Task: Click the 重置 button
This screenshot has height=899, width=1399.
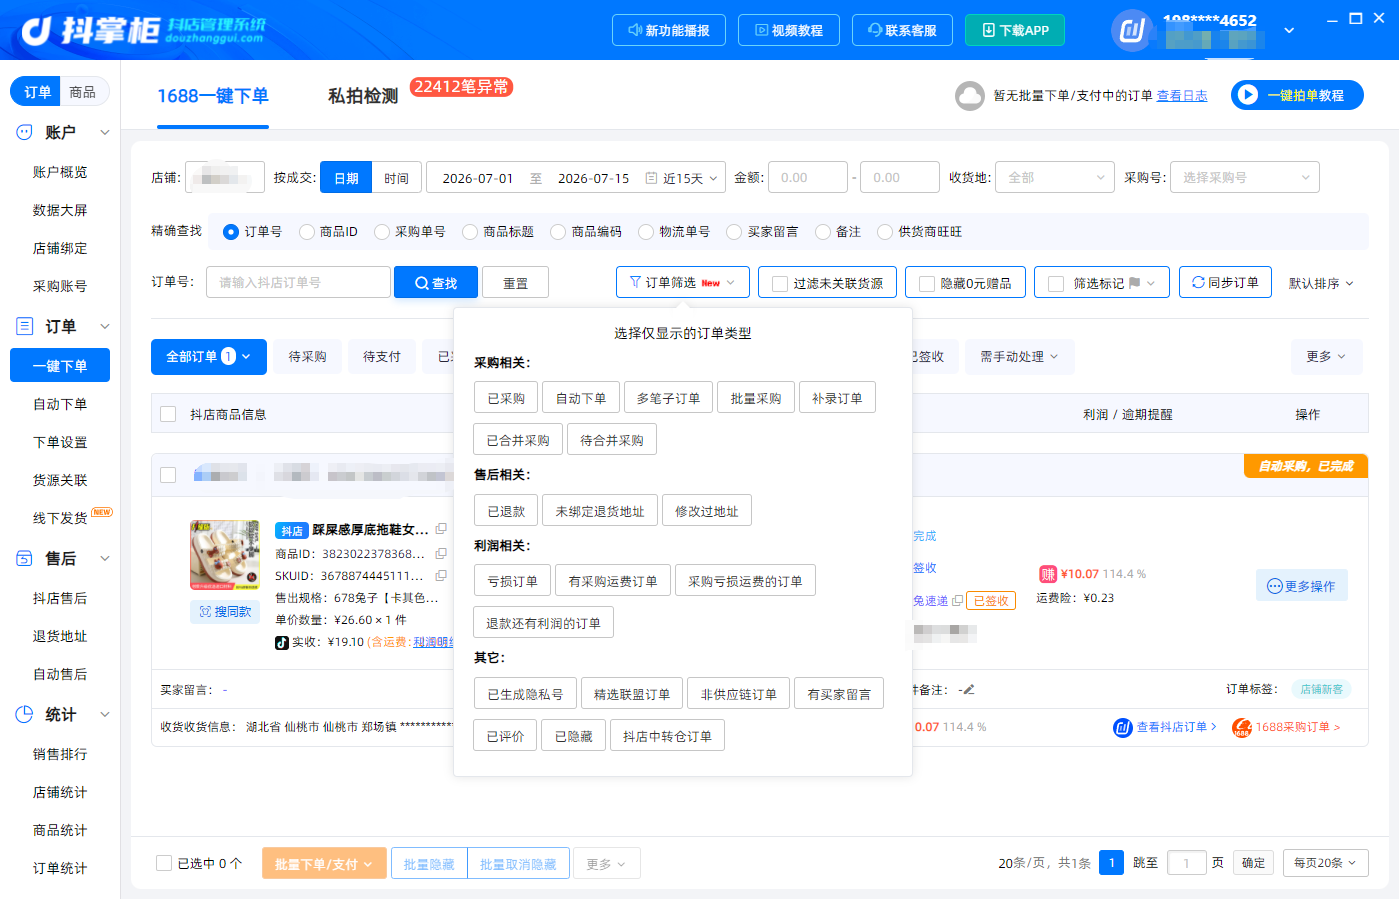Action: pyautogui.click(x=515, y=283)
